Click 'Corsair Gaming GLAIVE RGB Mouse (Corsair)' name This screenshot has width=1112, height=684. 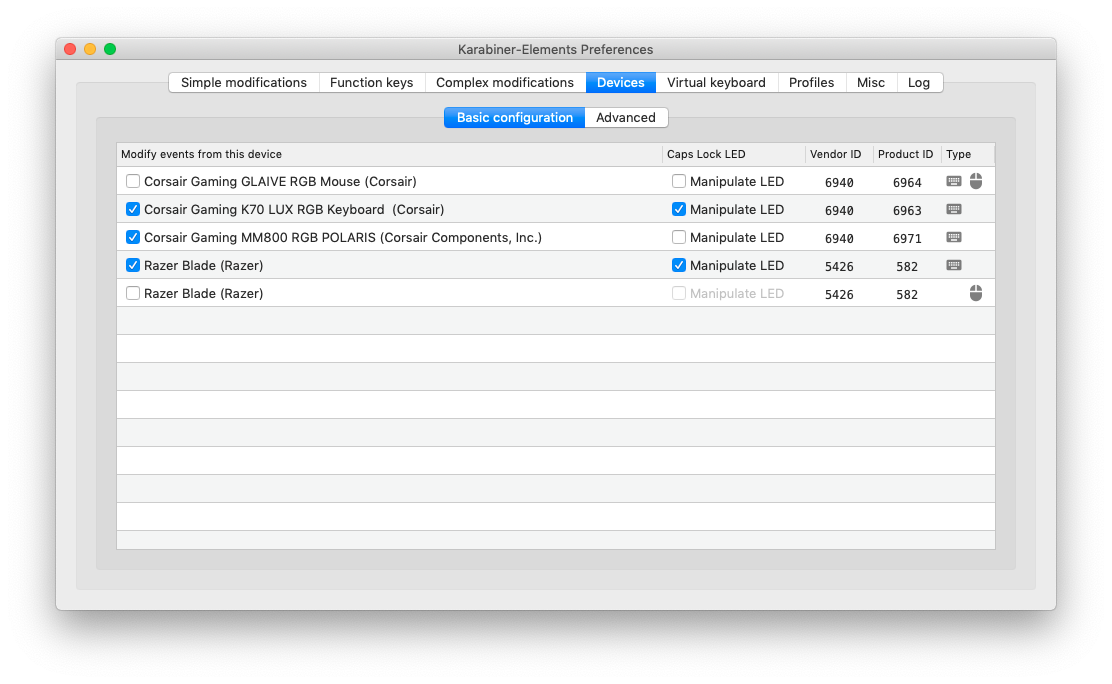pyautogui.click(x=280, y=182)
